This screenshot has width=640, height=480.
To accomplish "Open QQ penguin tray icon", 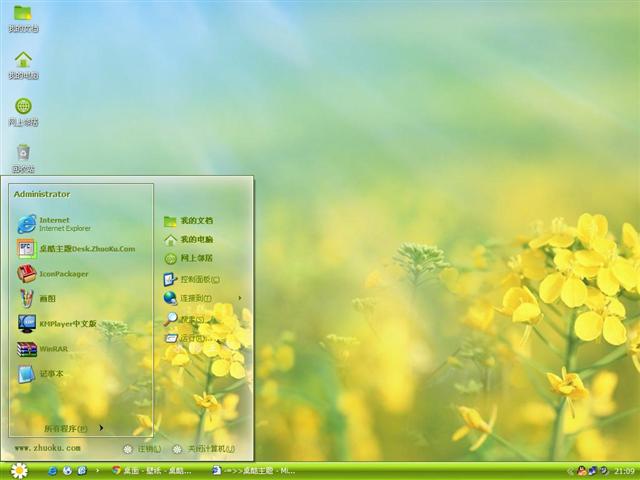I will coord(581,471).
